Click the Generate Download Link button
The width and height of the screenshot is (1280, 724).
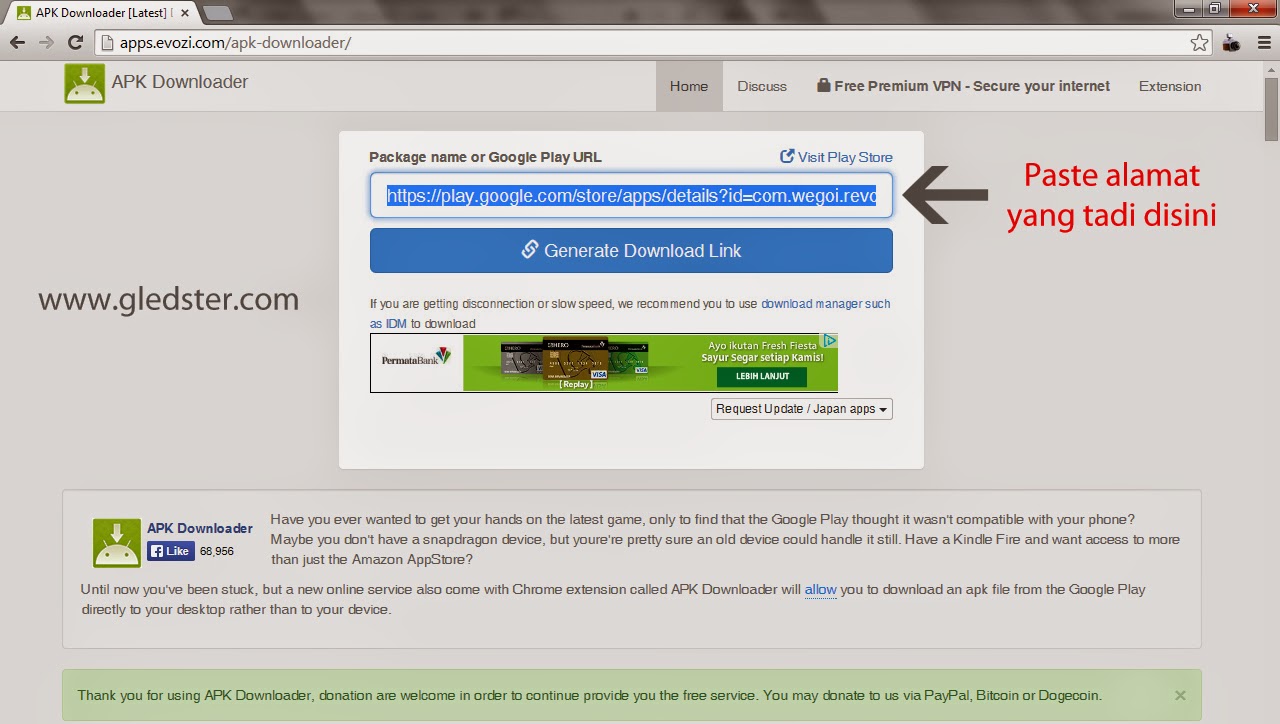pos(631,250)
